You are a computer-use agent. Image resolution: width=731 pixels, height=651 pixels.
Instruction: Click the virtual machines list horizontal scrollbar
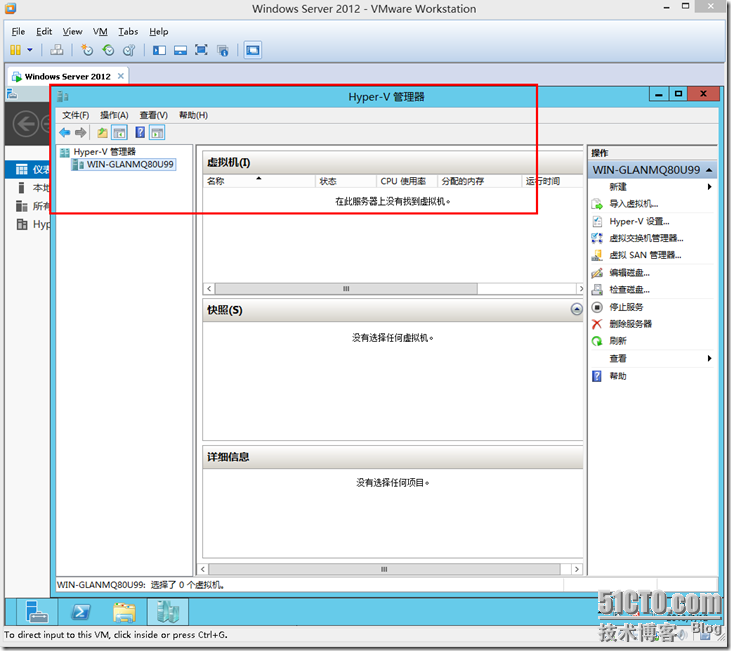coord(346,289)
